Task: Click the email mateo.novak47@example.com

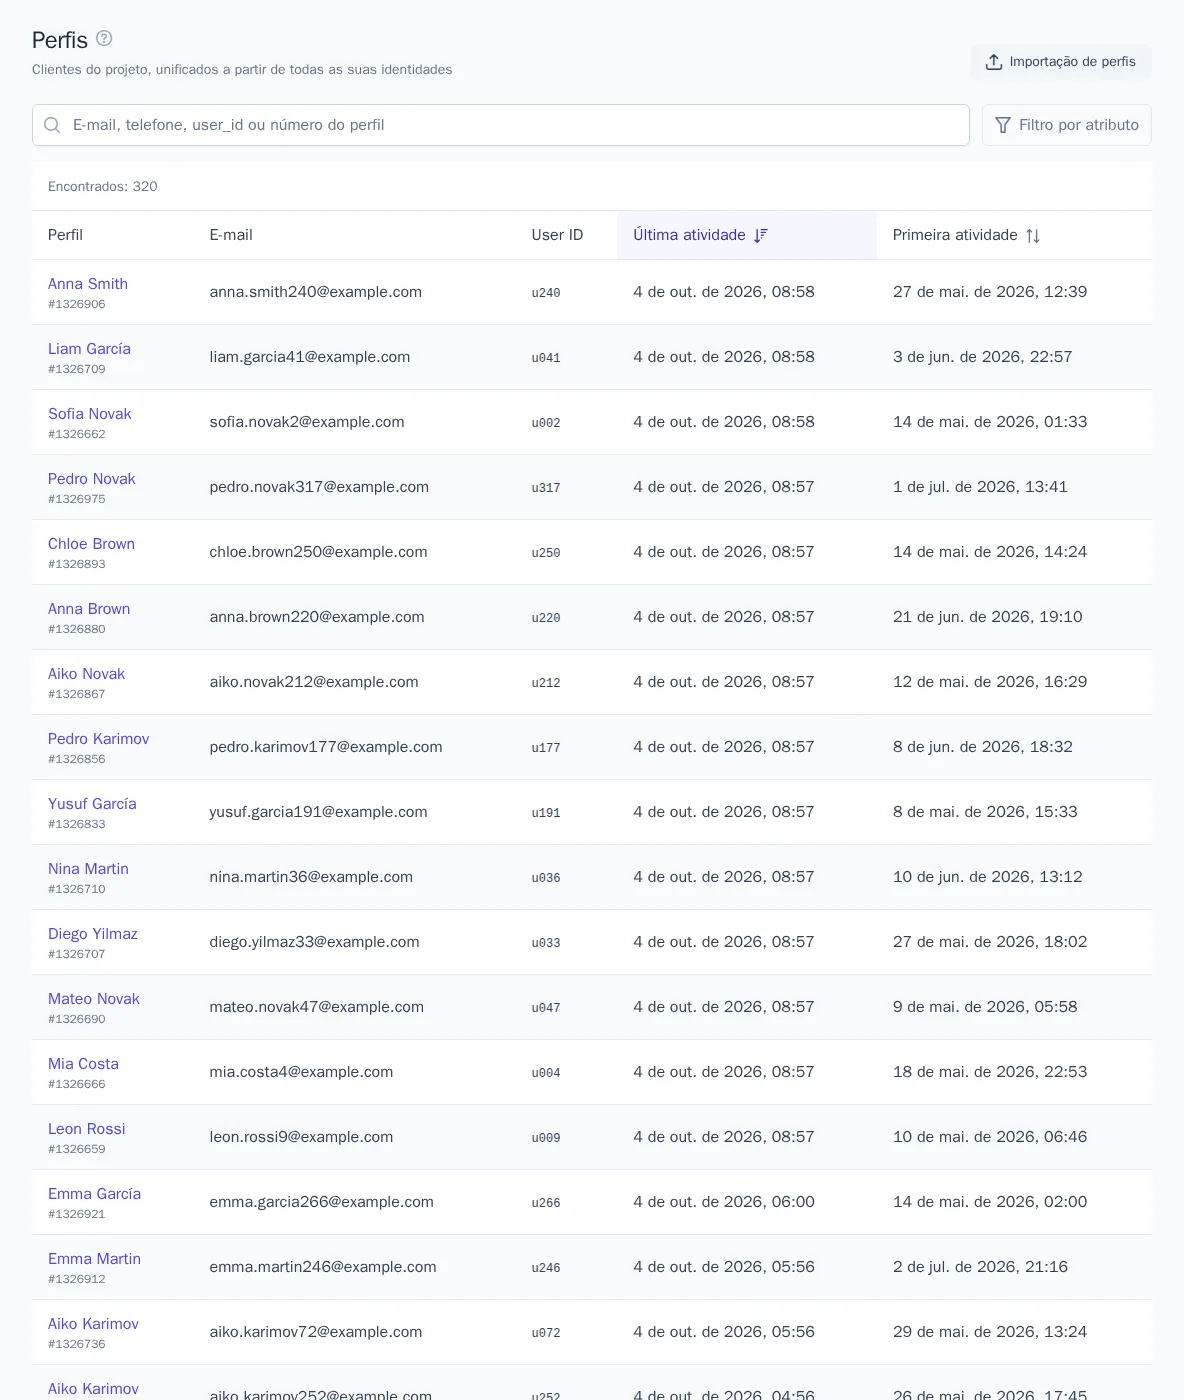Action: tap(317, 1007)
